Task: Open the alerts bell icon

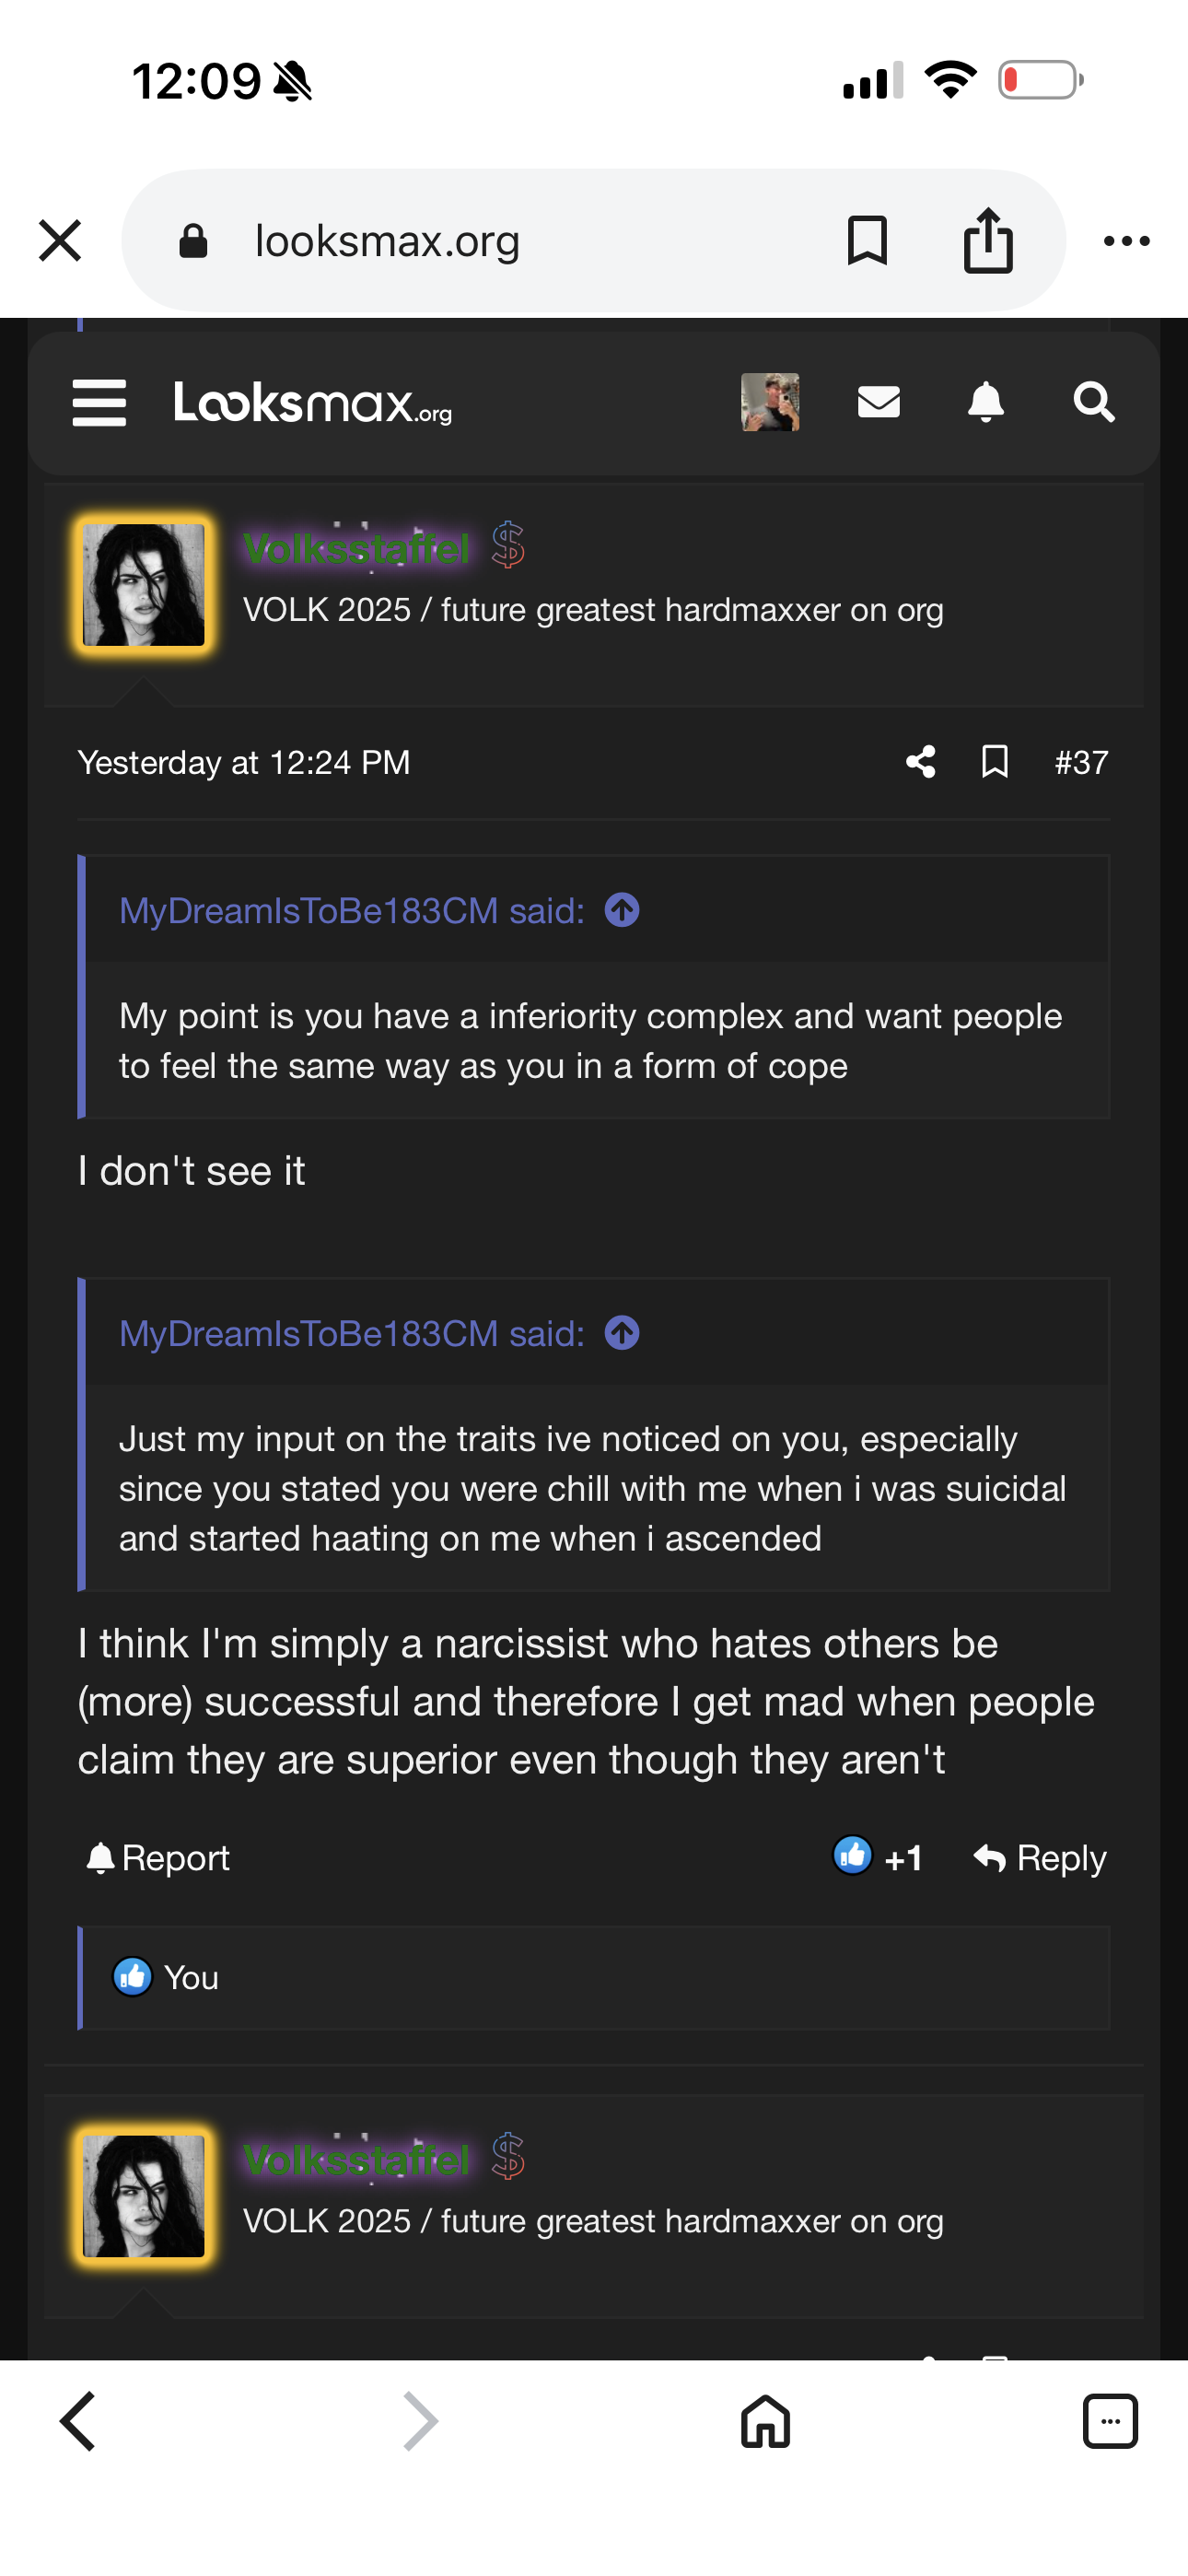Action: click(985, 403)
